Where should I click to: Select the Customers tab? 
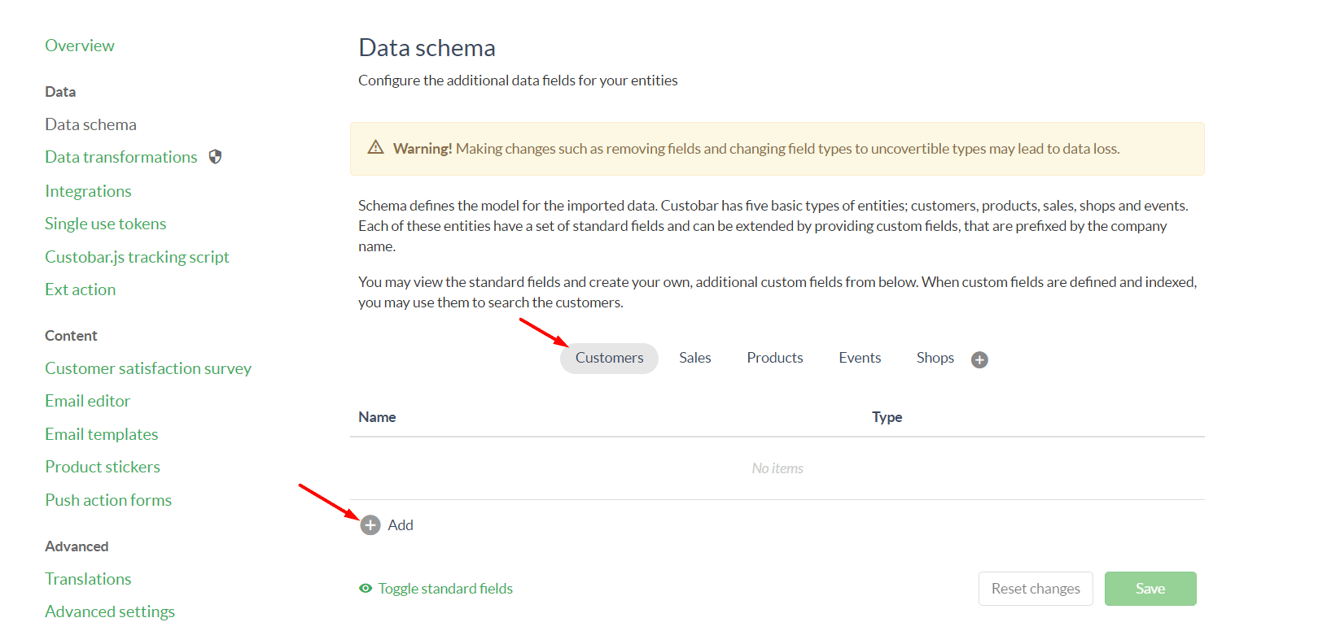609,358
